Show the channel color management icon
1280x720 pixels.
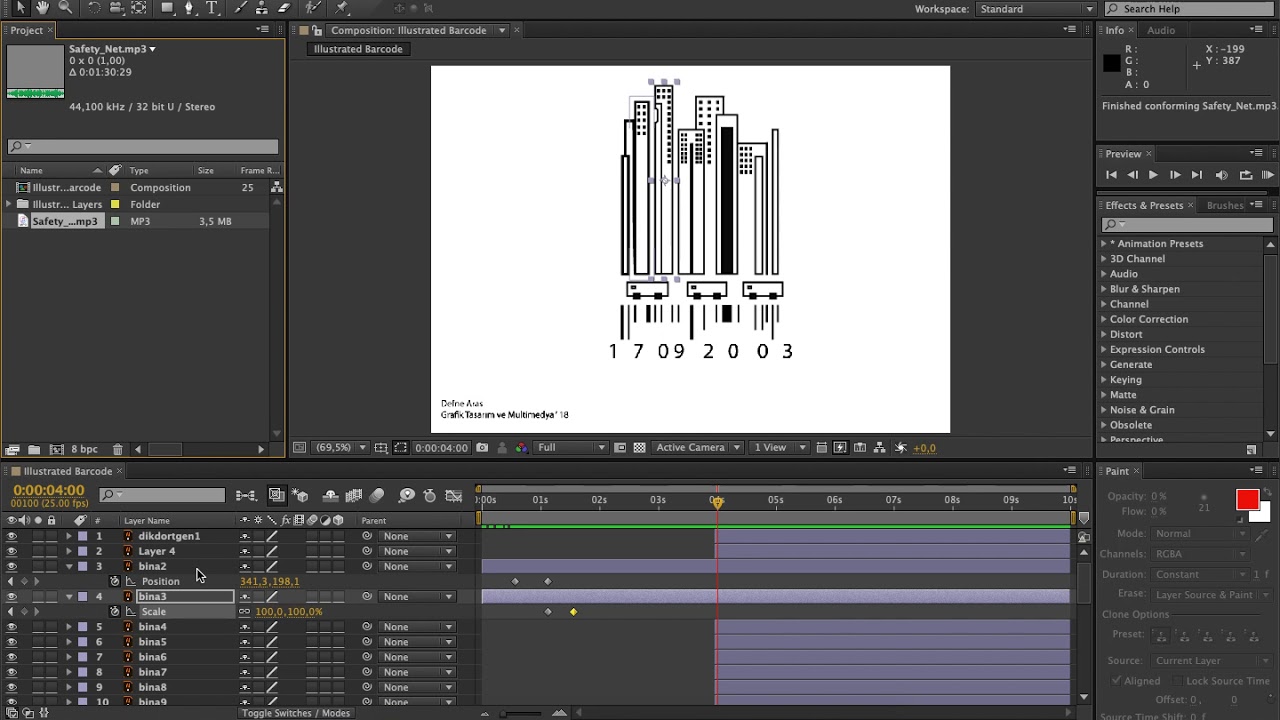click(521, 448)
